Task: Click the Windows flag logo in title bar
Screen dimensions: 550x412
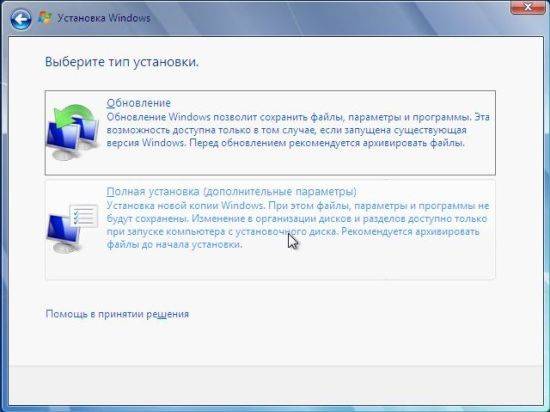Action: [45, 18]
